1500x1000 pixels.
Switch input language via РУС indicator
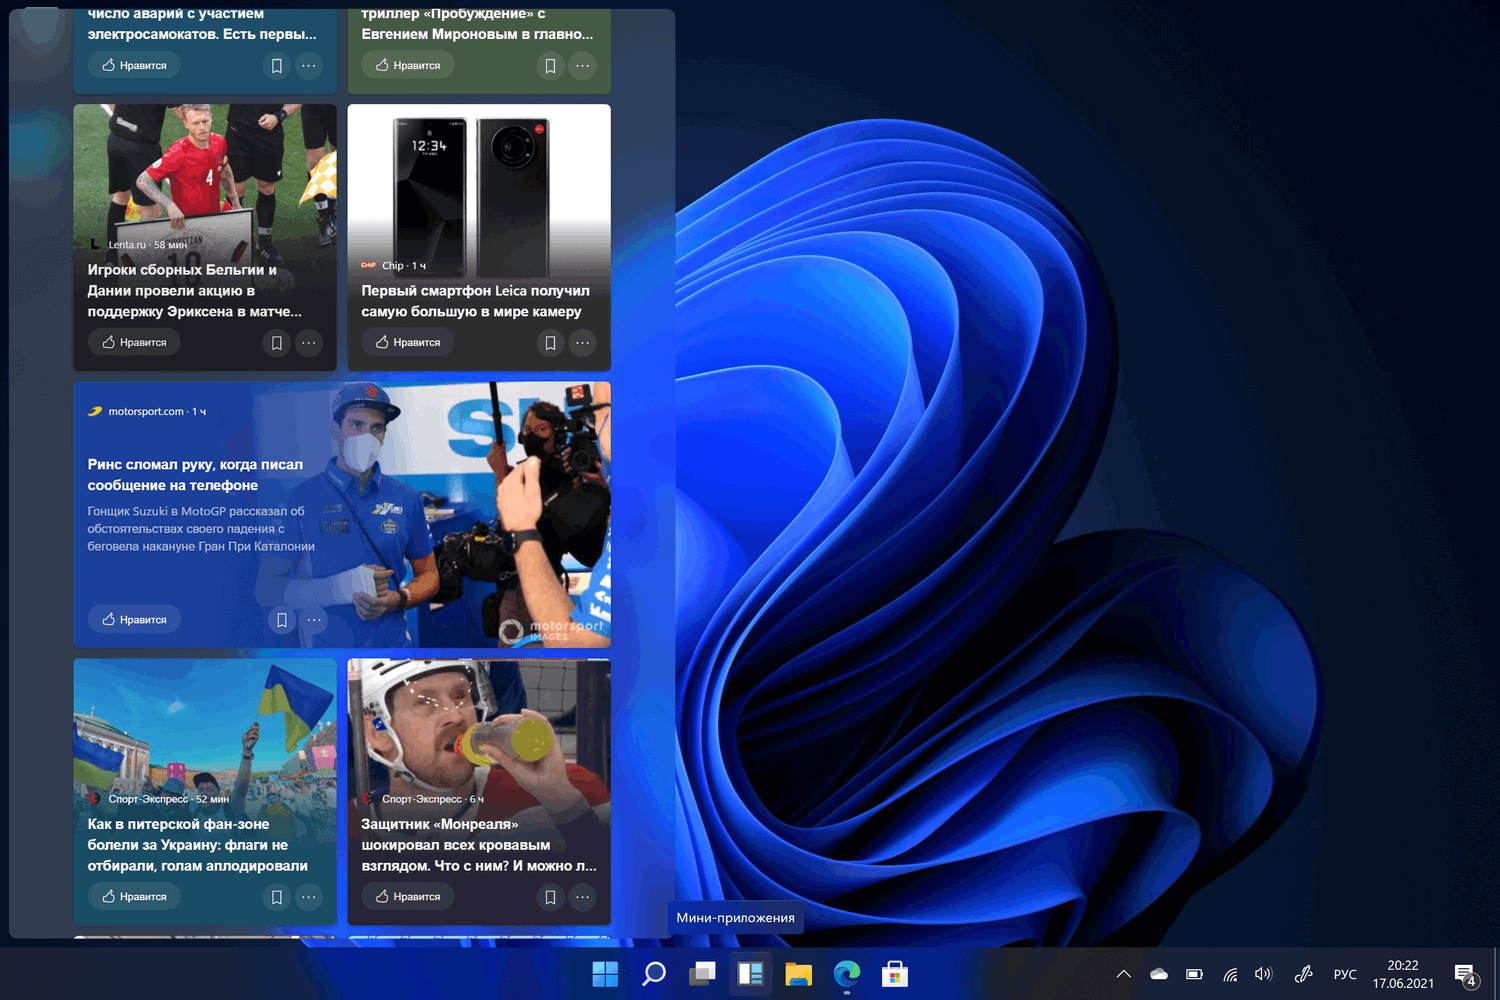pos(1345,974)
